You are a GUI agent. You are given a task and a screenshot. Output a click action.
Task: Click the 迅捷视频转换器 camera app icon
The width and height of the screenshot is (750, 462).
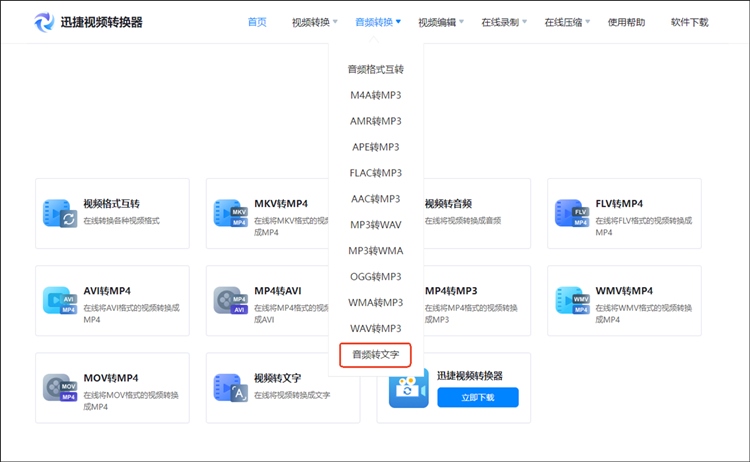click(408, 388)
